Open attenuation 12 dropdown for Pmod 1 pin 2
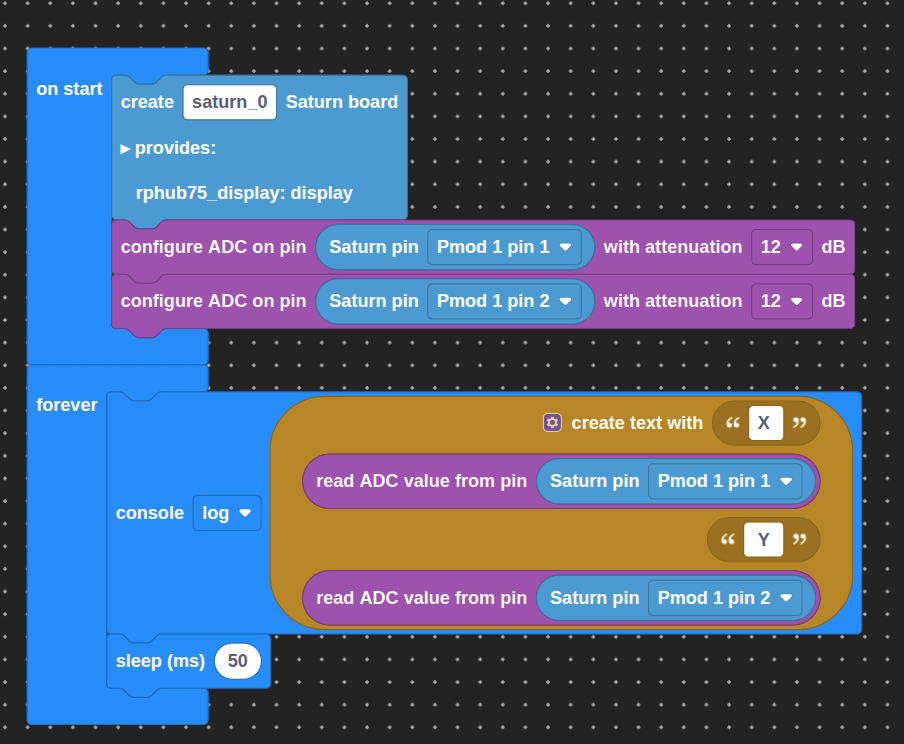 pos(782,301)
